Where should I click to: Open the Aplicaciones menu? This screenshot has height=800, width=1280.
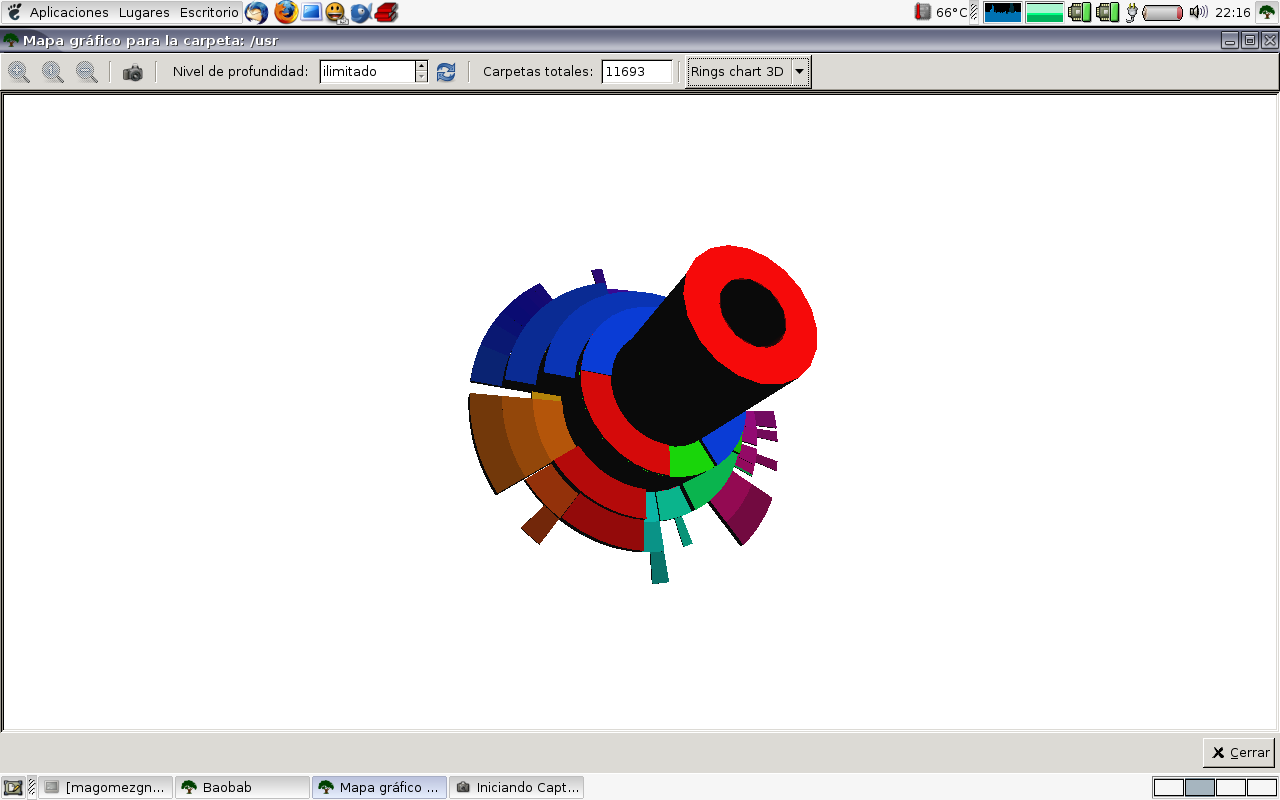click(69, 12)
